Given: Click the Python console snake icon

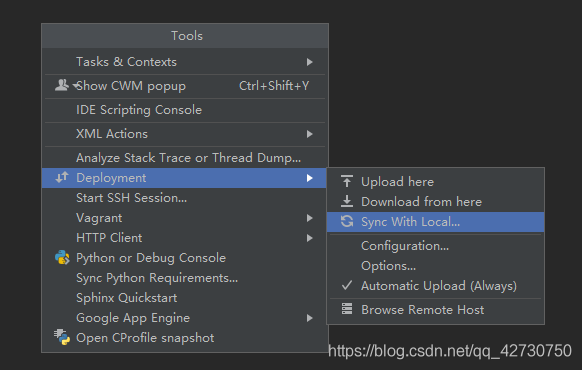Looking at the screenshot, I should 62,258.
